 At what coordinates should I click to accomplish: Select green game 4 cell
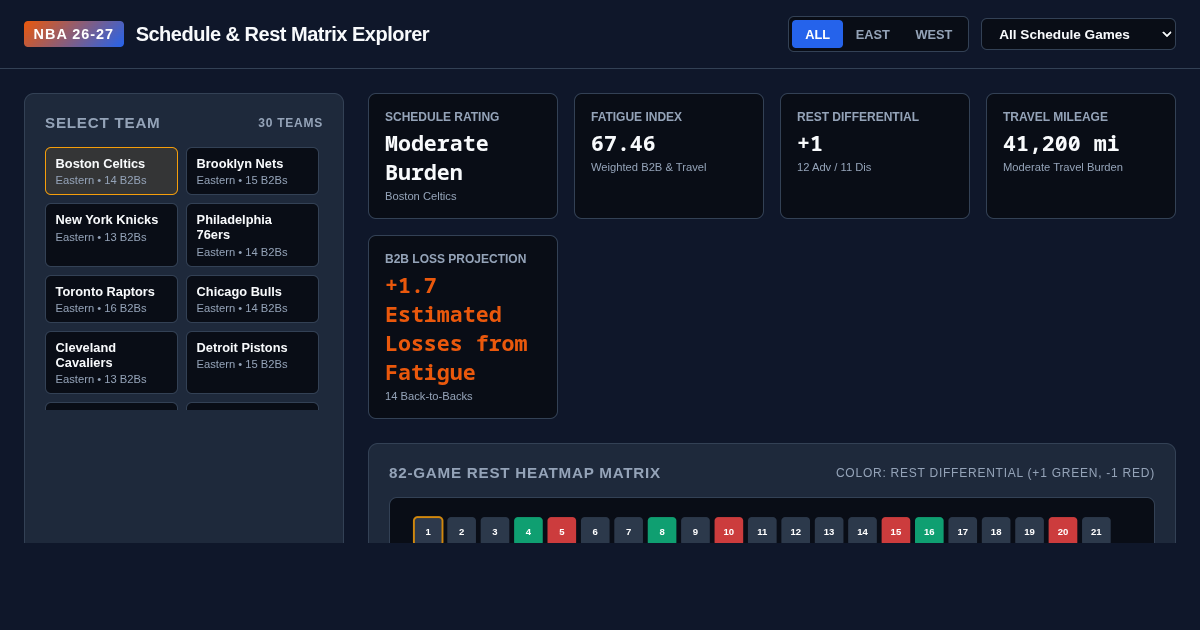[x=528, y=531]
